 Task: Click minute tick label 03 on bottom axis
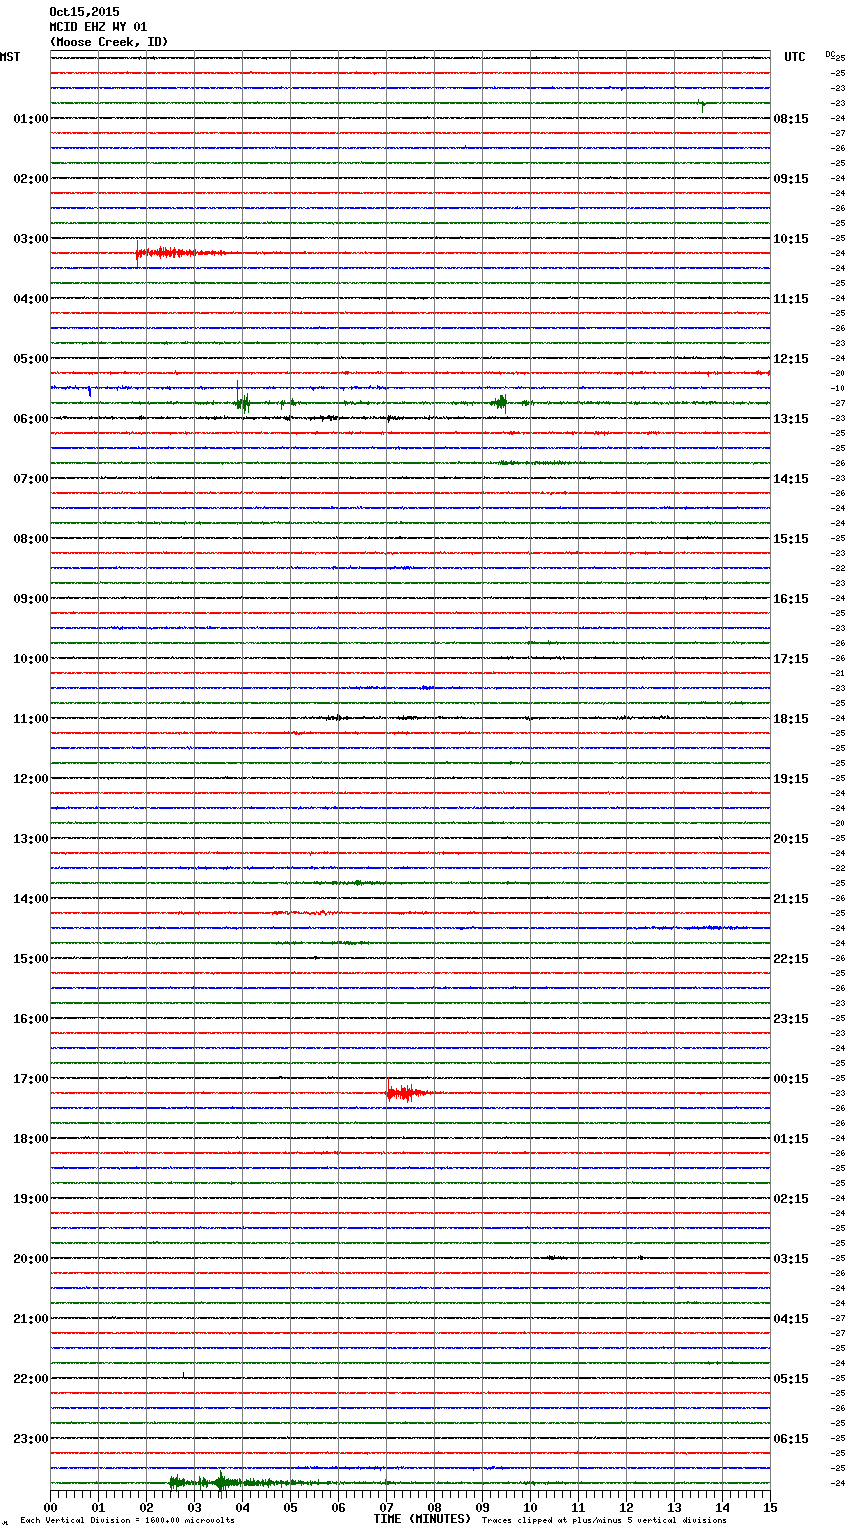coord(194,1507)
